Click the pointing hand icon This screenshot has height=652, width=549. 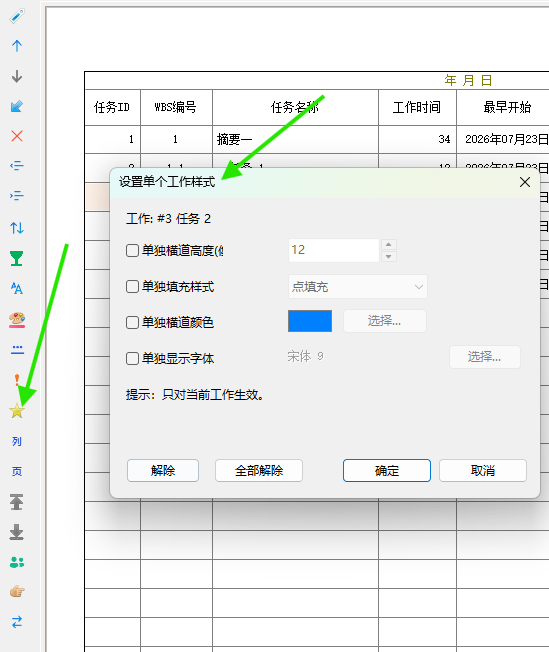pos(17,591)
